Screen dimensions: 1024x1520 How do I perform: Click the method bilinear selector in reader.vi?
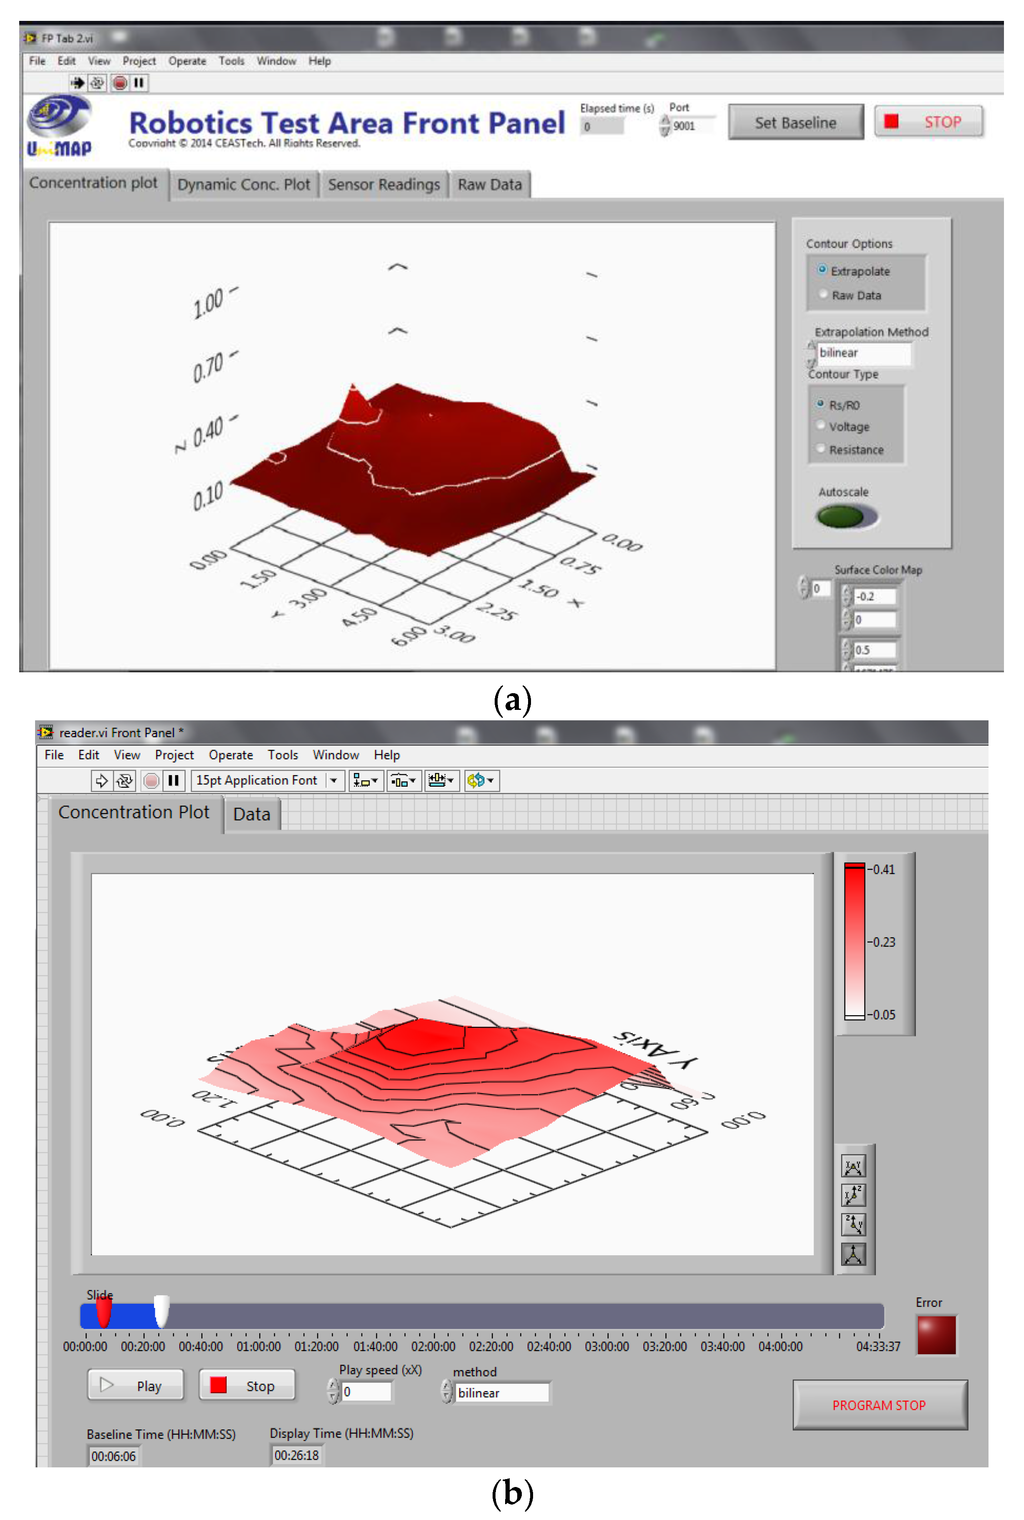coord(501,1392)
